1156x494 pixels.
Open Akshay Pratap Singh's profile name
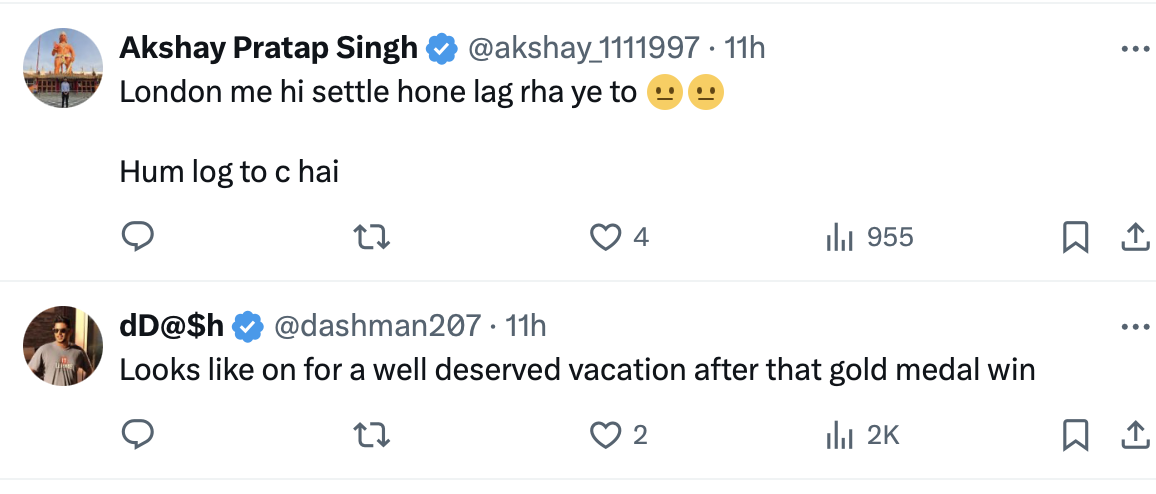click(268, 47)
